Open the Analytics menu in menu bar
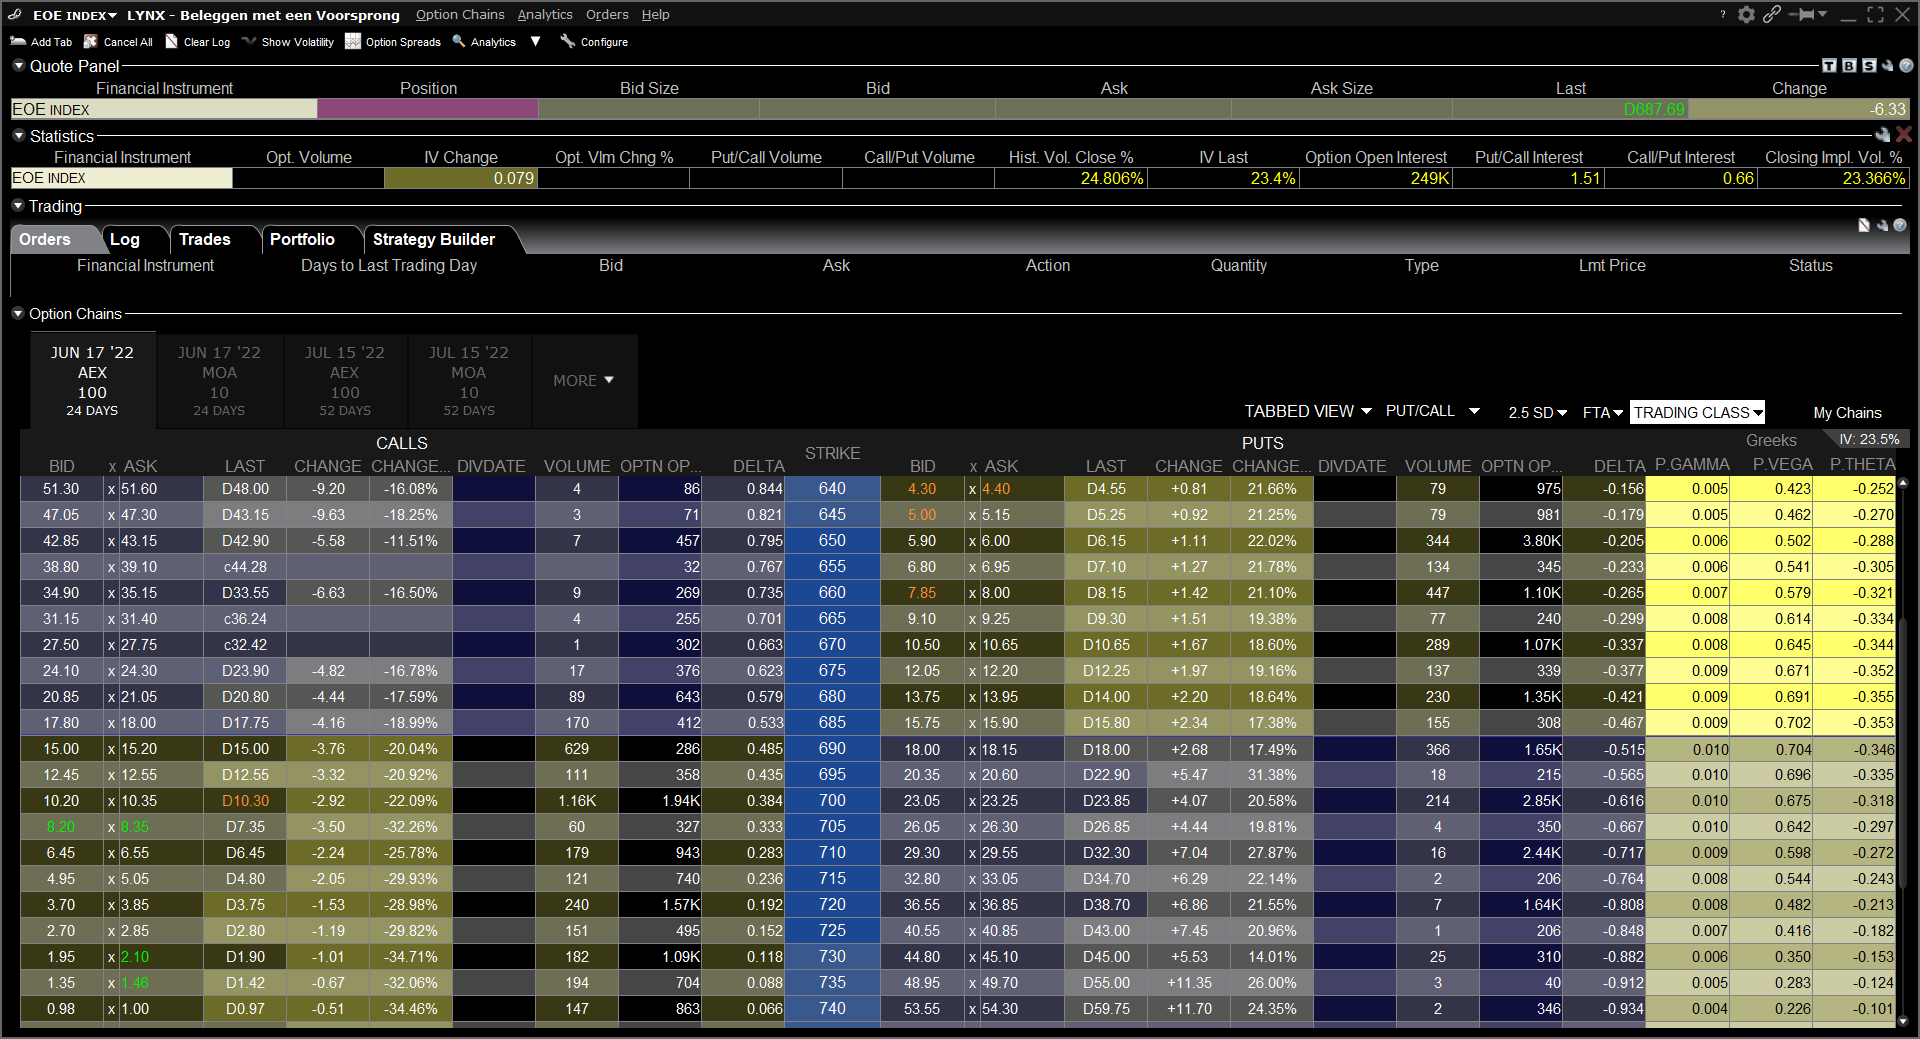This screenshot has height=1039, width=1920. 545,15
